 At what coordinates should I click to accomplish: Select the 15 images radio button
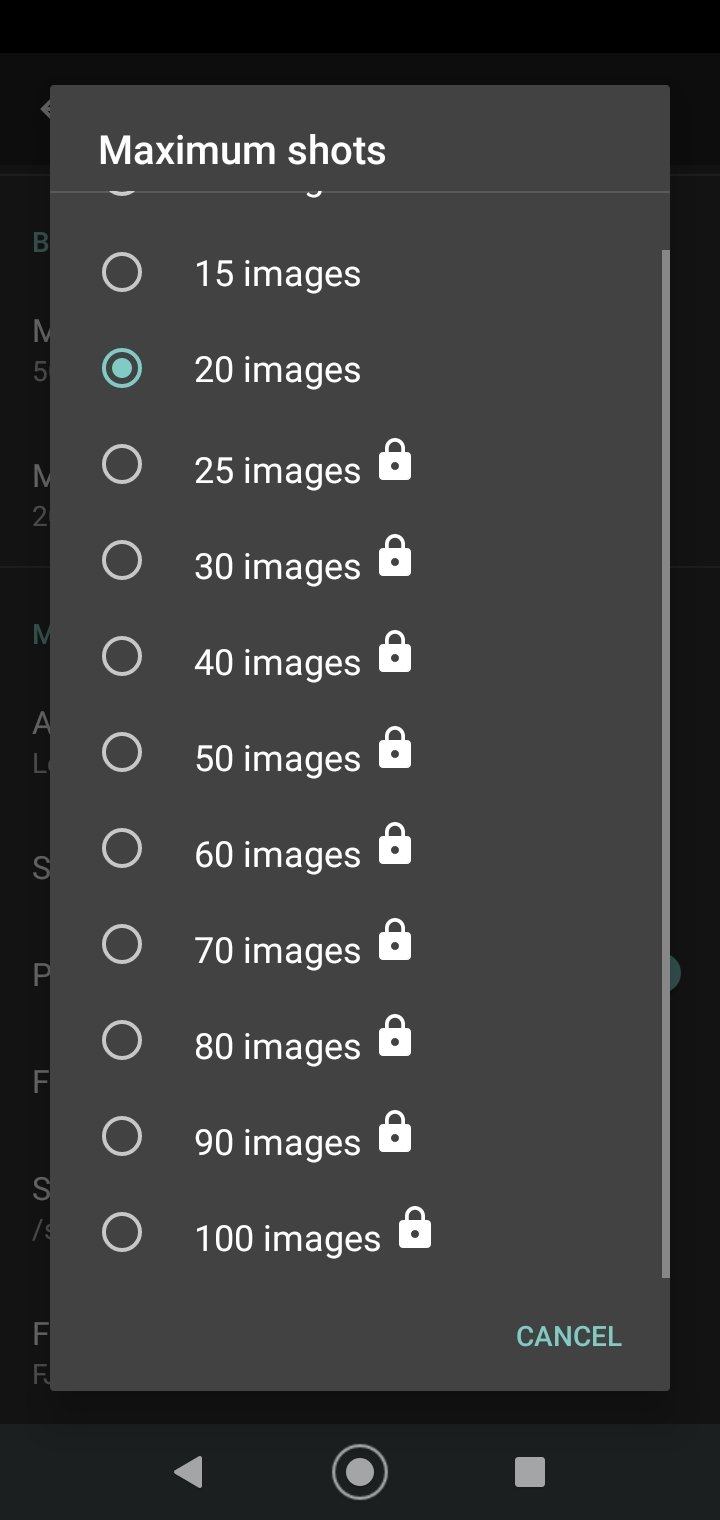pos(122,272)
